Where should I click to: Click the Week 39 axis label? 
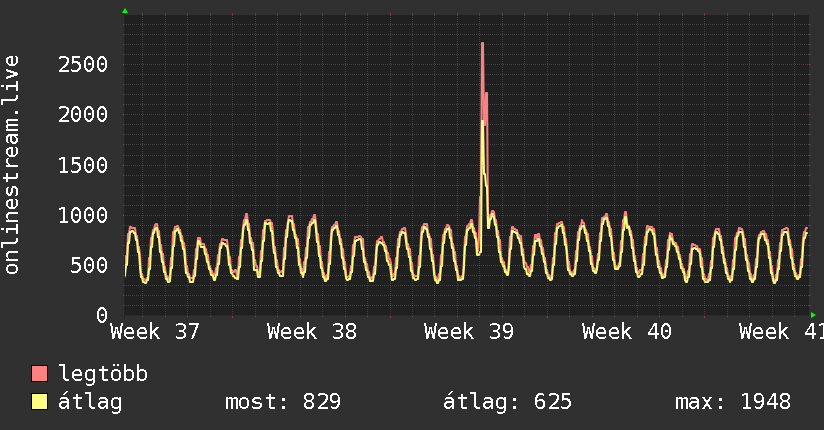469,332
